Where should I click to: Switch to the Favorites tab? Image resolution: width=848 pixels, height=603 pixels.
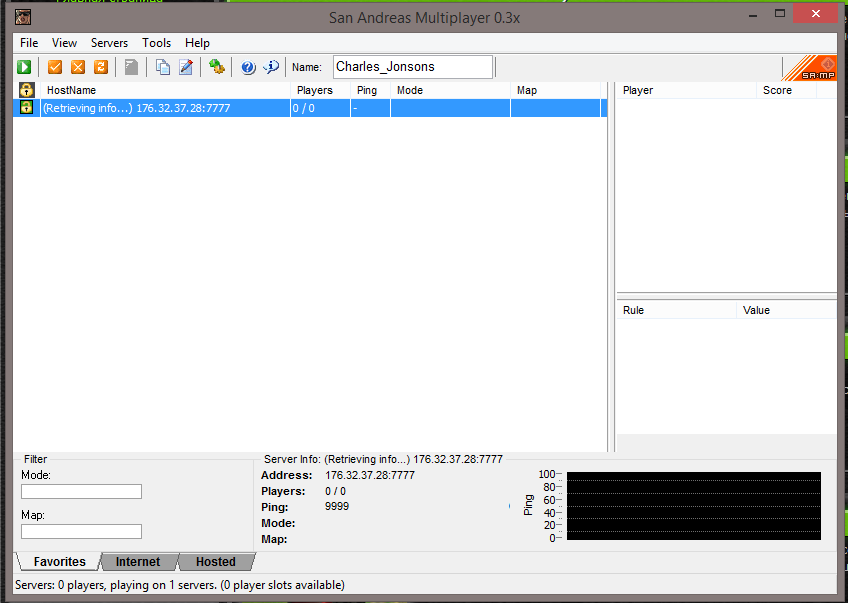click(59, 562)
